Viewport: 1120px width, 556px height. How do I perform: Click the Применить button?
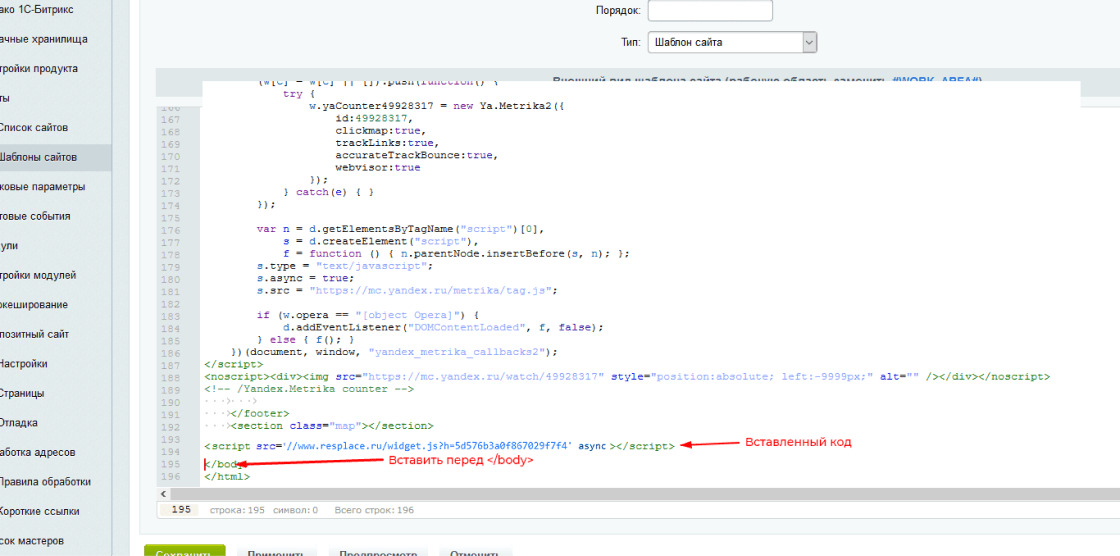click(269, 552)
